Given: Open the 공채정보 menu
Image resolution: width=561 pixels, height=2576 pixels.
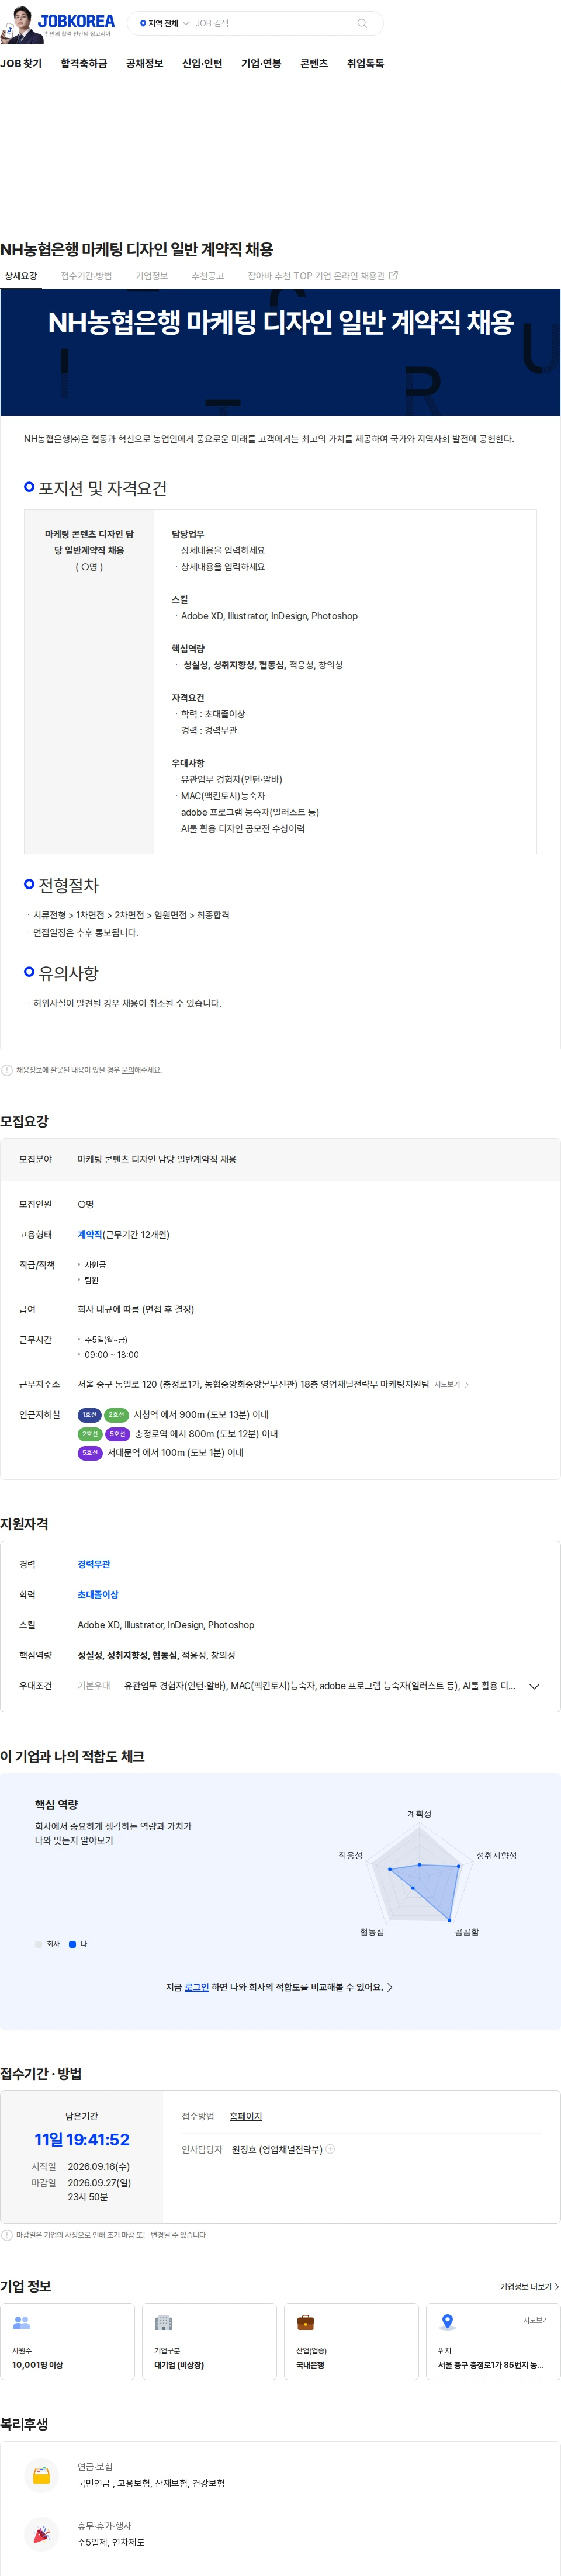Looking at the screenshot, I should pyautogui.click(x=144, y=63).
